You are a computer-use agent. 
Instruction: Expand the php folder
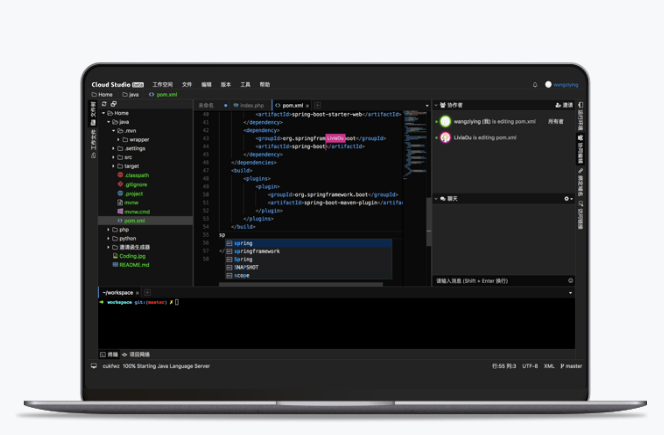click(108, 230)
